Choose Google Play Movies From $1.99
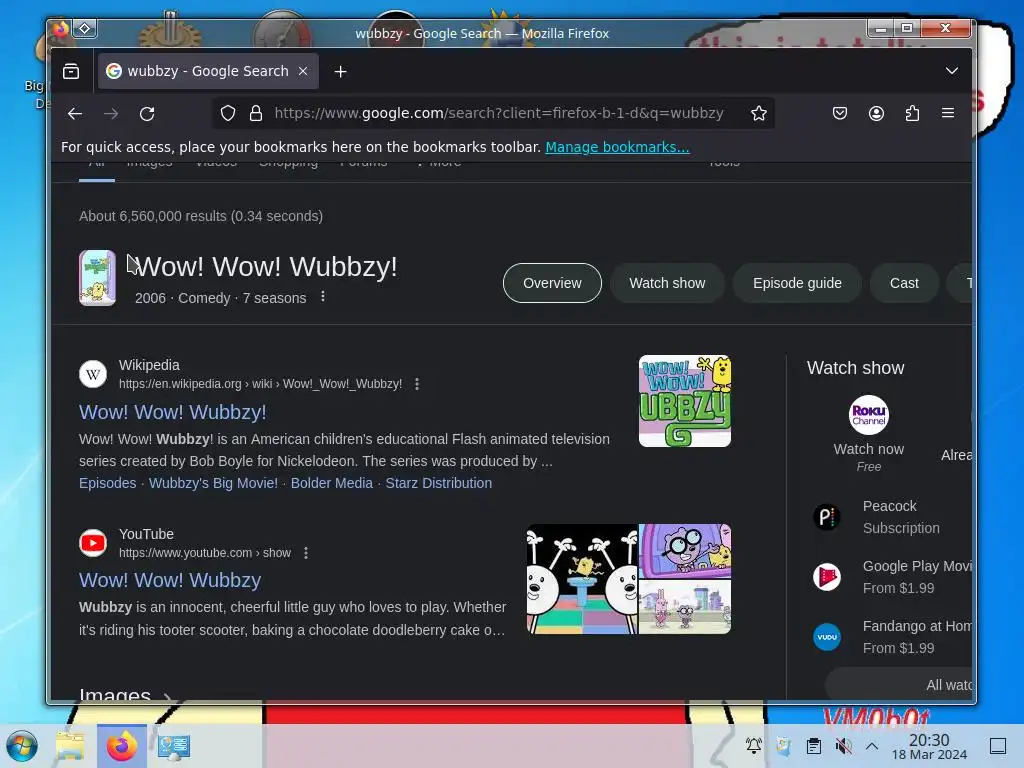The height and width of the screenshot is (768, 1024). (x=891, y=577)
